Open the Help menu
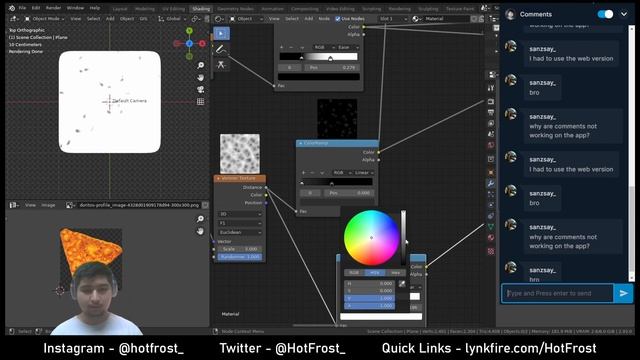 [x=95, y=8]
